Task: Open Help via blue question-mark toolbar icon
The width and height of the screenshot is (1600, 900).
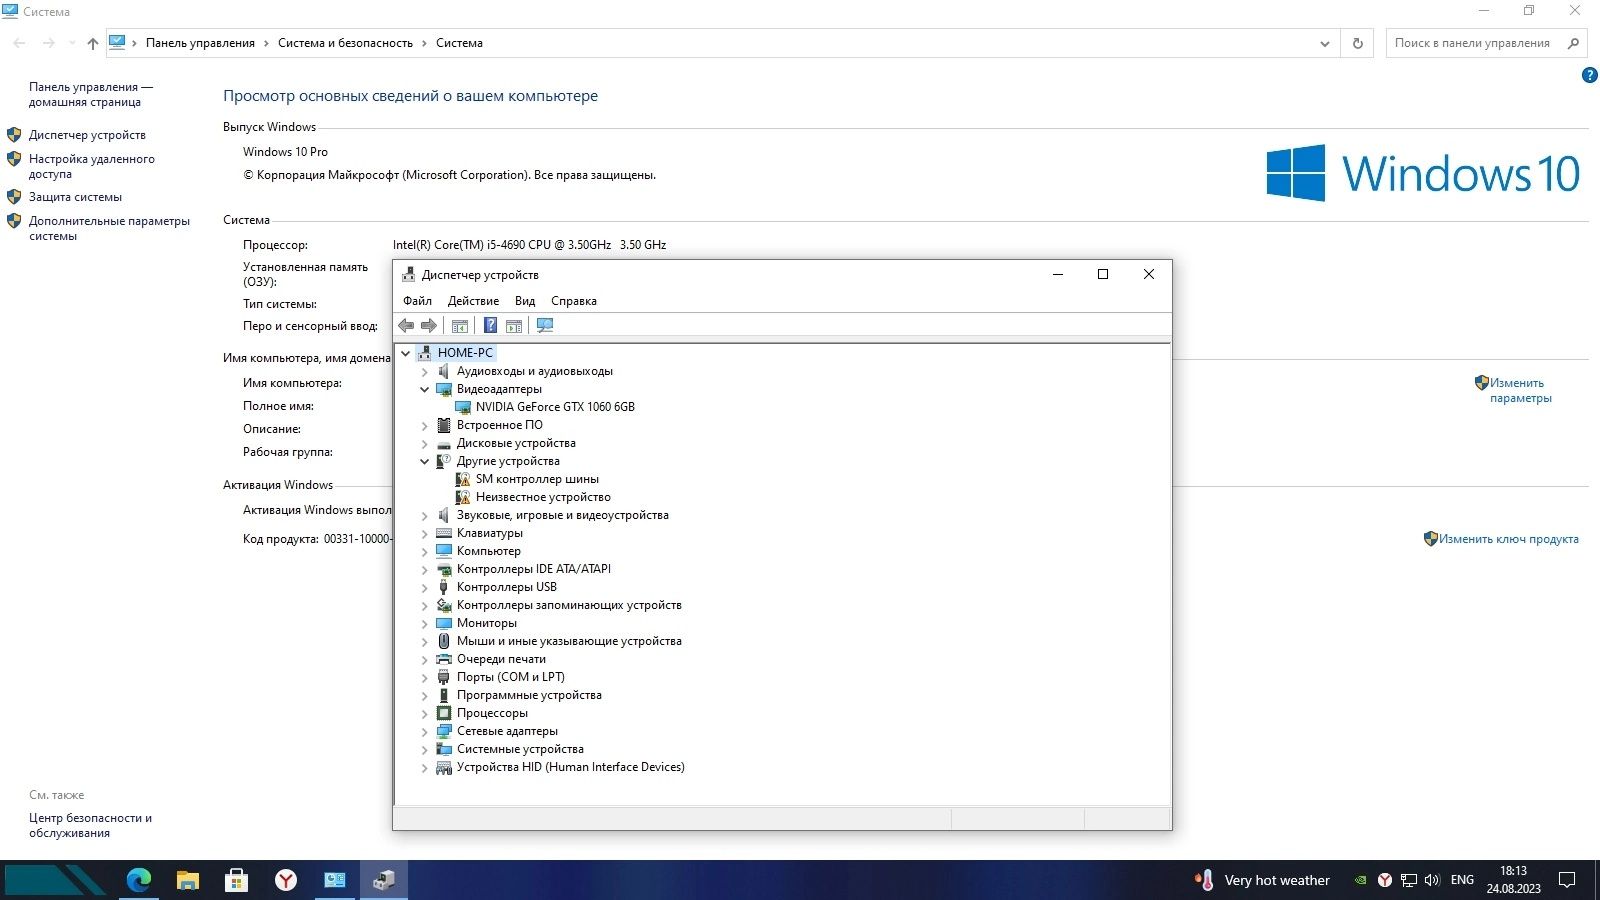Action: (x=490, y=325)
